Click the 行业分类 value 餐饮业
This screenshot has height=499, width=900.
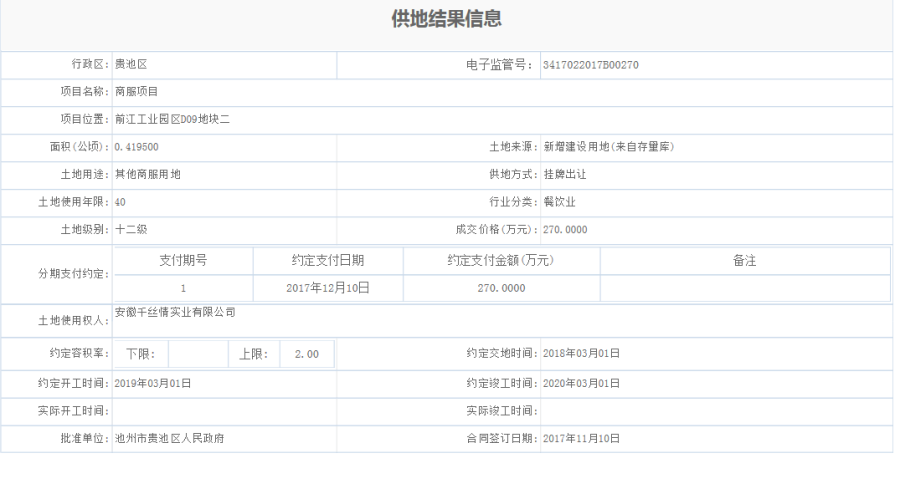[558, 202]
